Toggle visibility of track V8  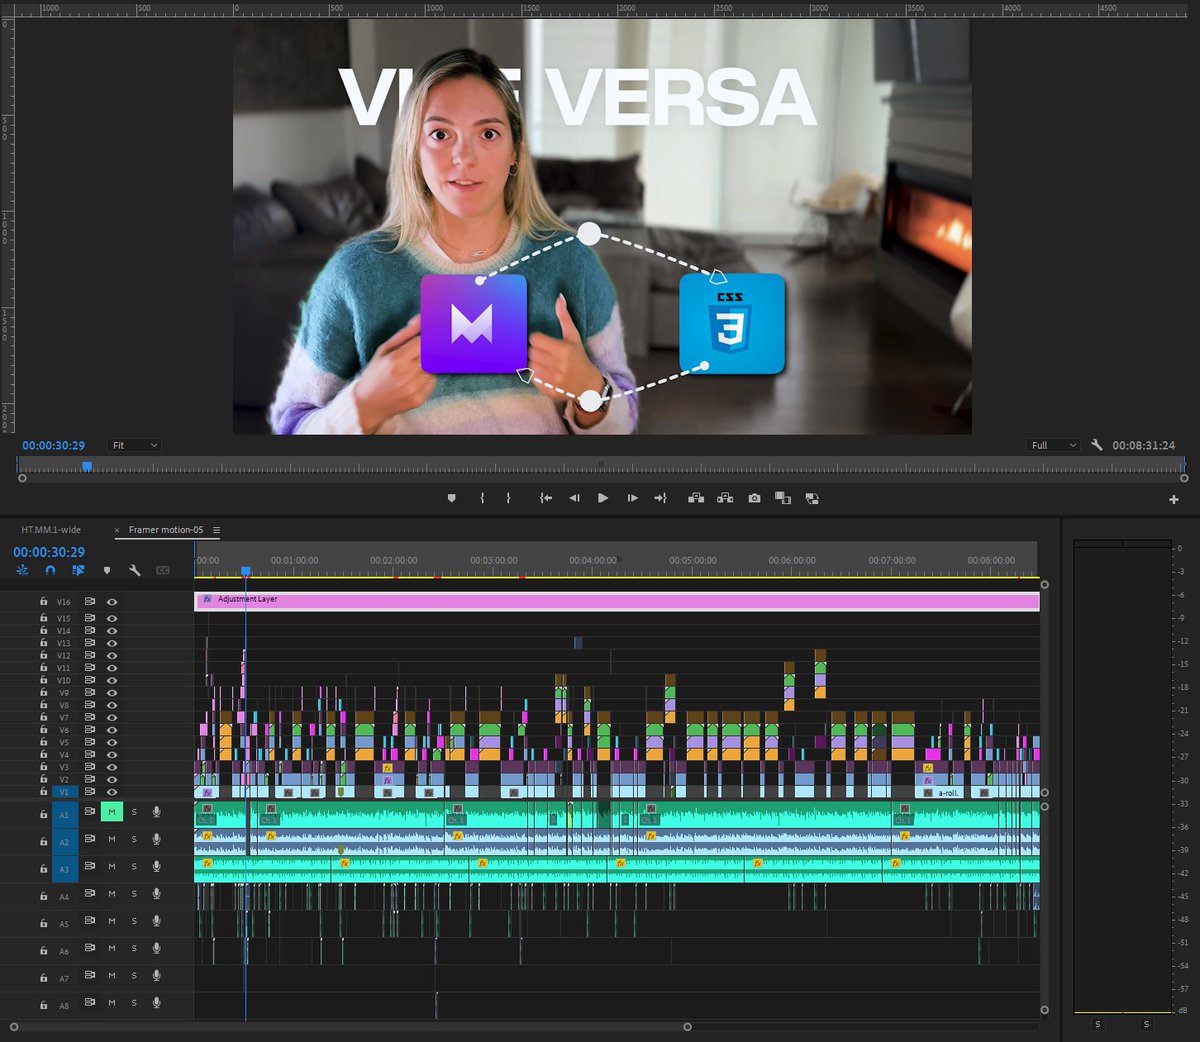[112, 705]
